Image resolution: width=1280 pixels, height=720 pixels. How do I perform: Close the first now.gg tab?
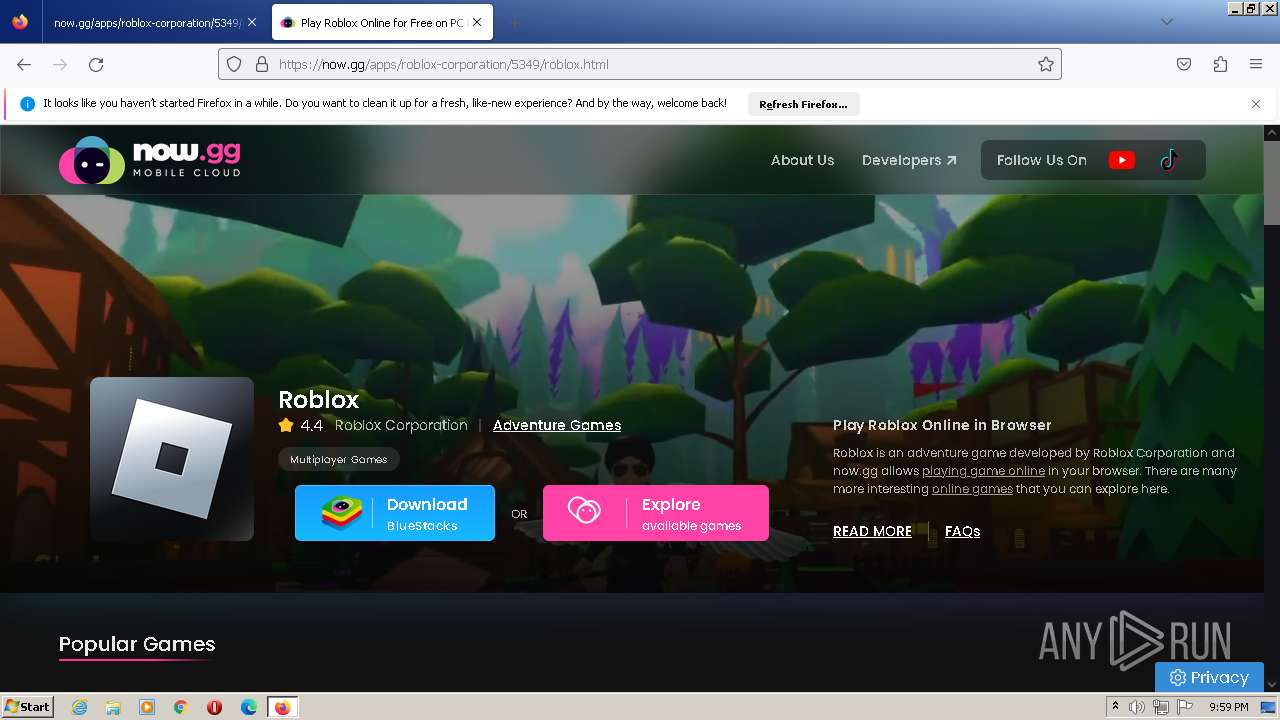tap(252, 22)
